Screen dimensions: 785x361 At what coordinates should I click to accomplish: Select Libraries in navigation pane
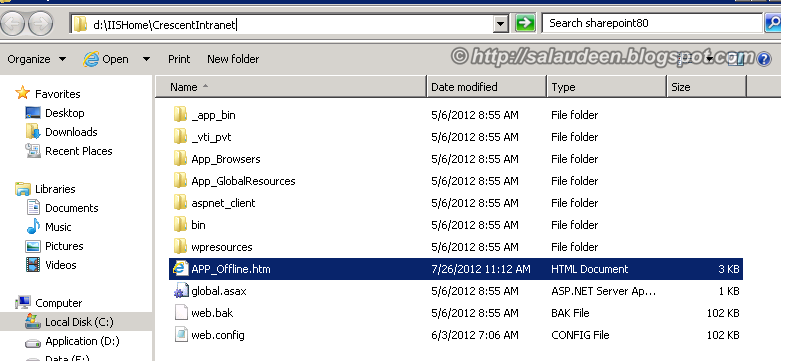click(x=55, y=189)
